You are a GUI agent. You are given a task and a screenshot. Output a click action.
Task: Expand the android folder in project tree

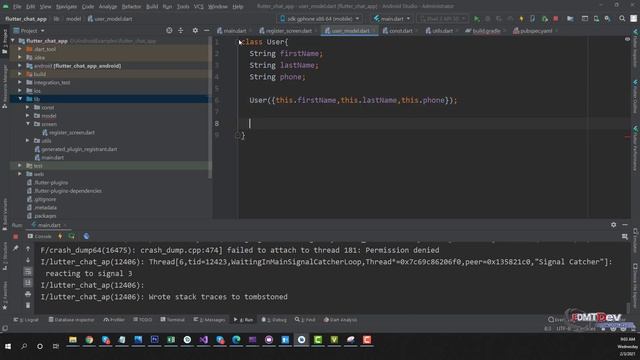point(20,66)
